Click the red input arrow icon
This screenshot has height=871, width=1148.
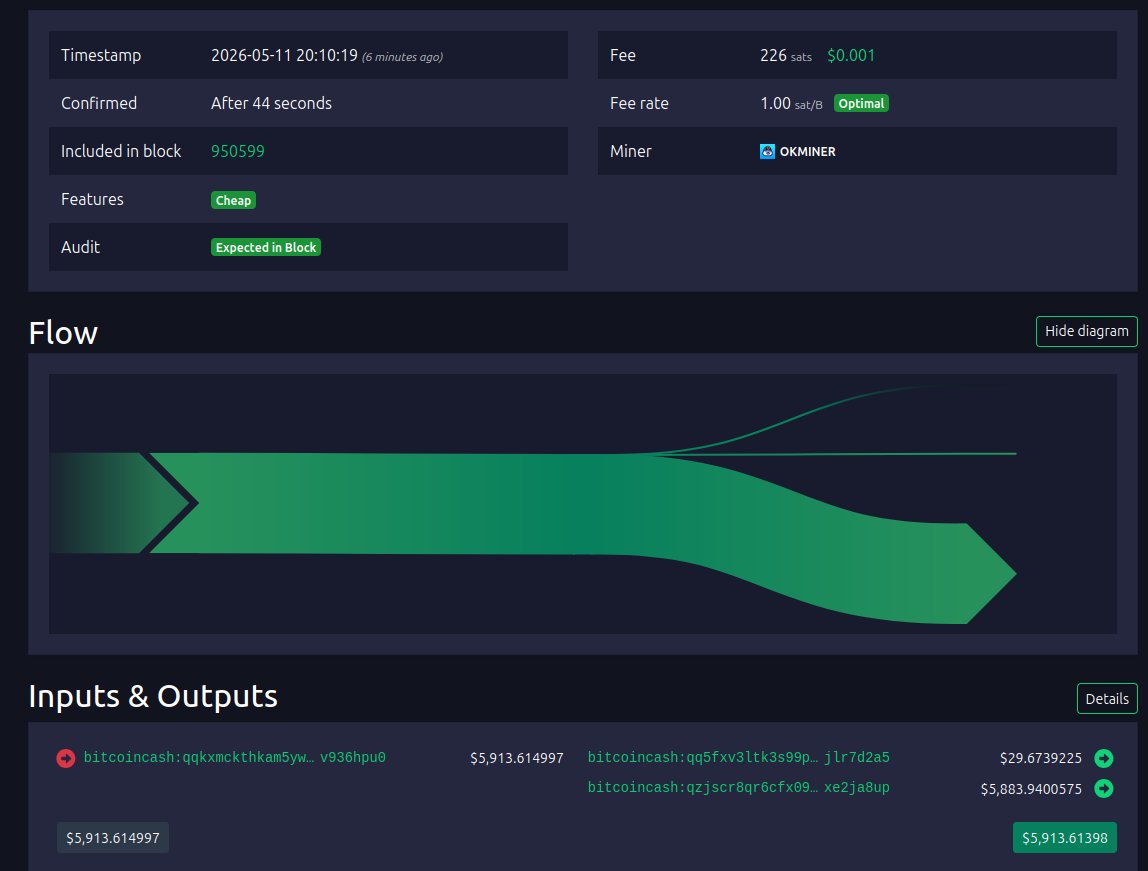[x=66, y=758]
